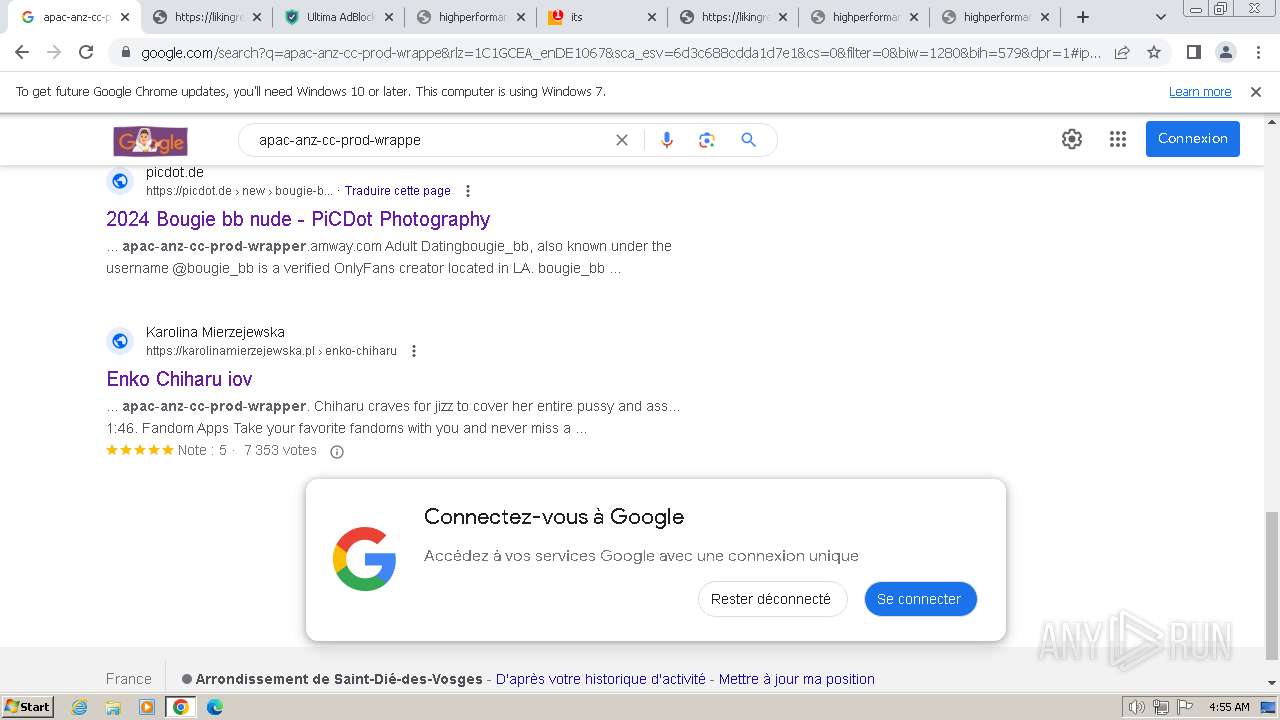Go back with the browser back arrow

pos(24,52)
